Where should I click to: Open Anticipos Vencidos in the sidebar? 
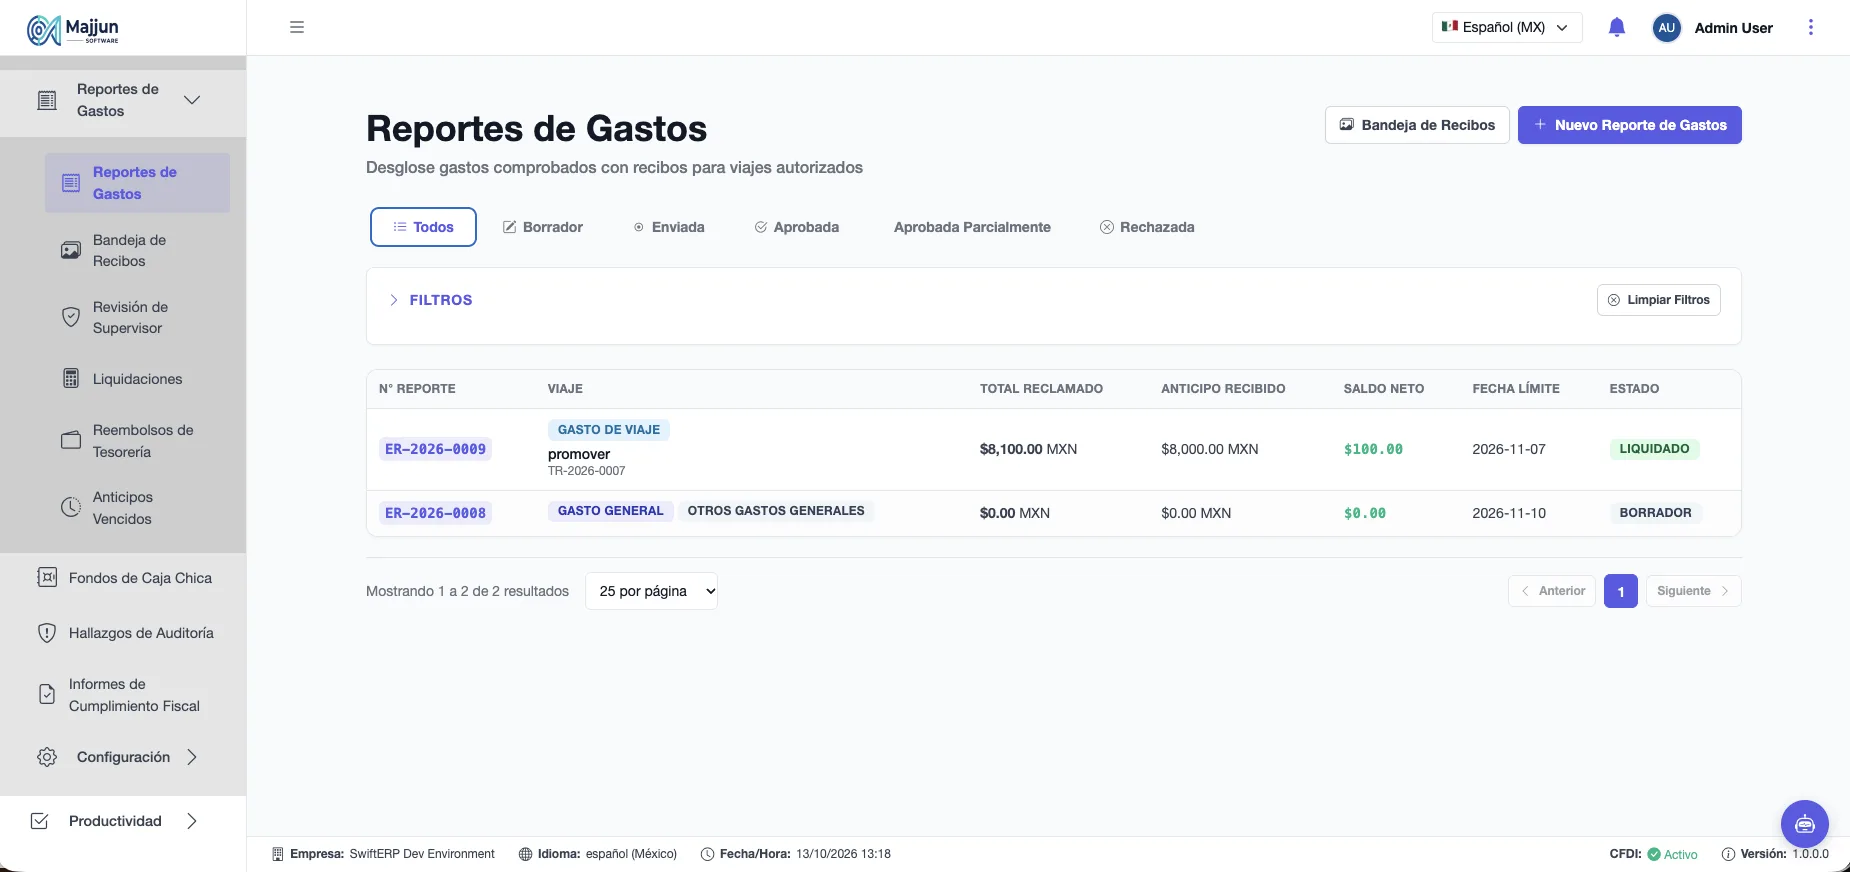(137, 508)
